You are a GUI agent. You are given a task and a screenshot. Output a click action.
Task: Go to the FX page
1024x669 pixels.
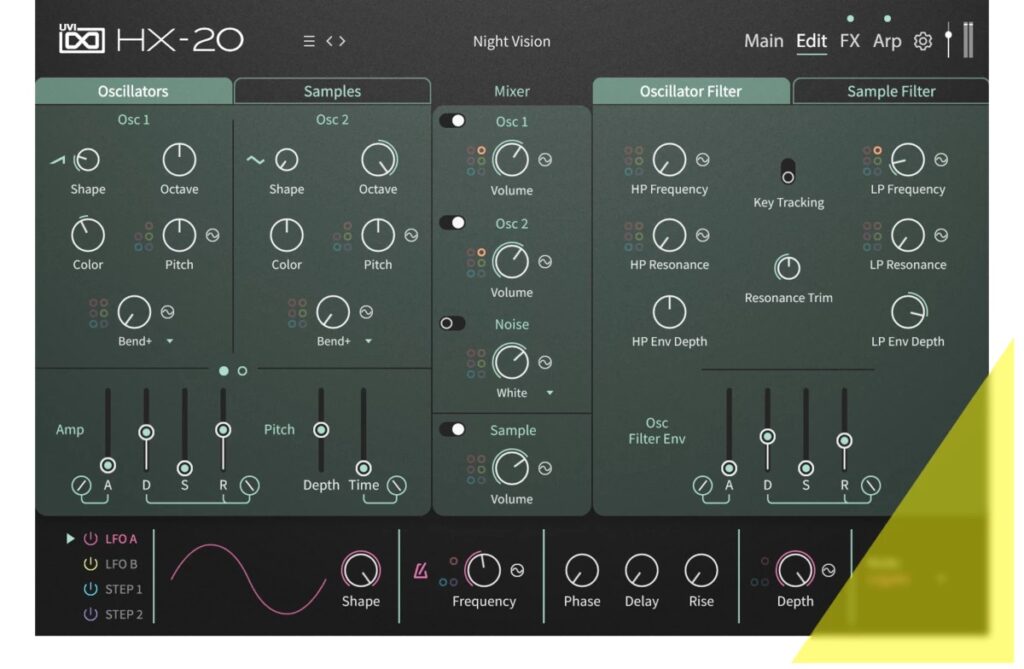[850, 41]
